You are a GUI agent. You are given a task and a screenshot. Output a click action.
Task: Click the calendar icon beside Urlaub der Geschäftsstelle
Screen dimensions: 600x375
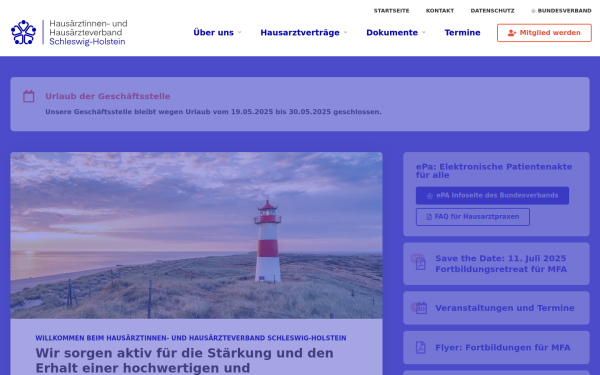click(x=29, y=96)
